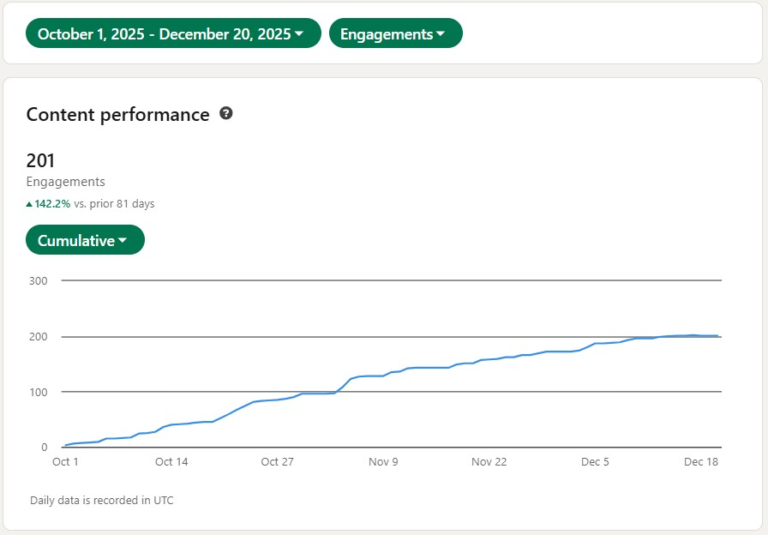This screenshot has height=535, width=768.
Task: Open the Cumulative view dropdown
Action: pyautogui.click(x=84, y=240)
